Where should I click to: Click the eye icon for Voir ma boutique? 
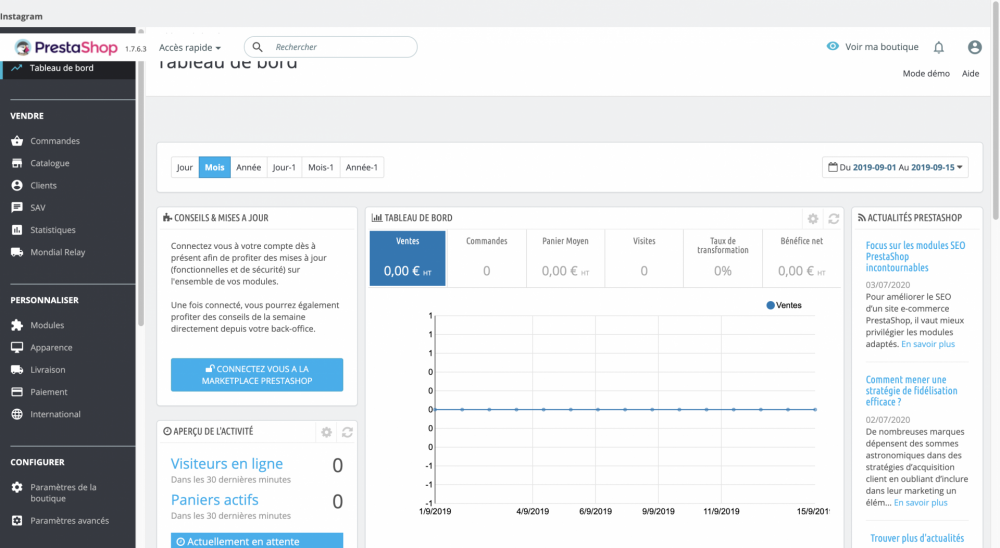coord(832,47)
